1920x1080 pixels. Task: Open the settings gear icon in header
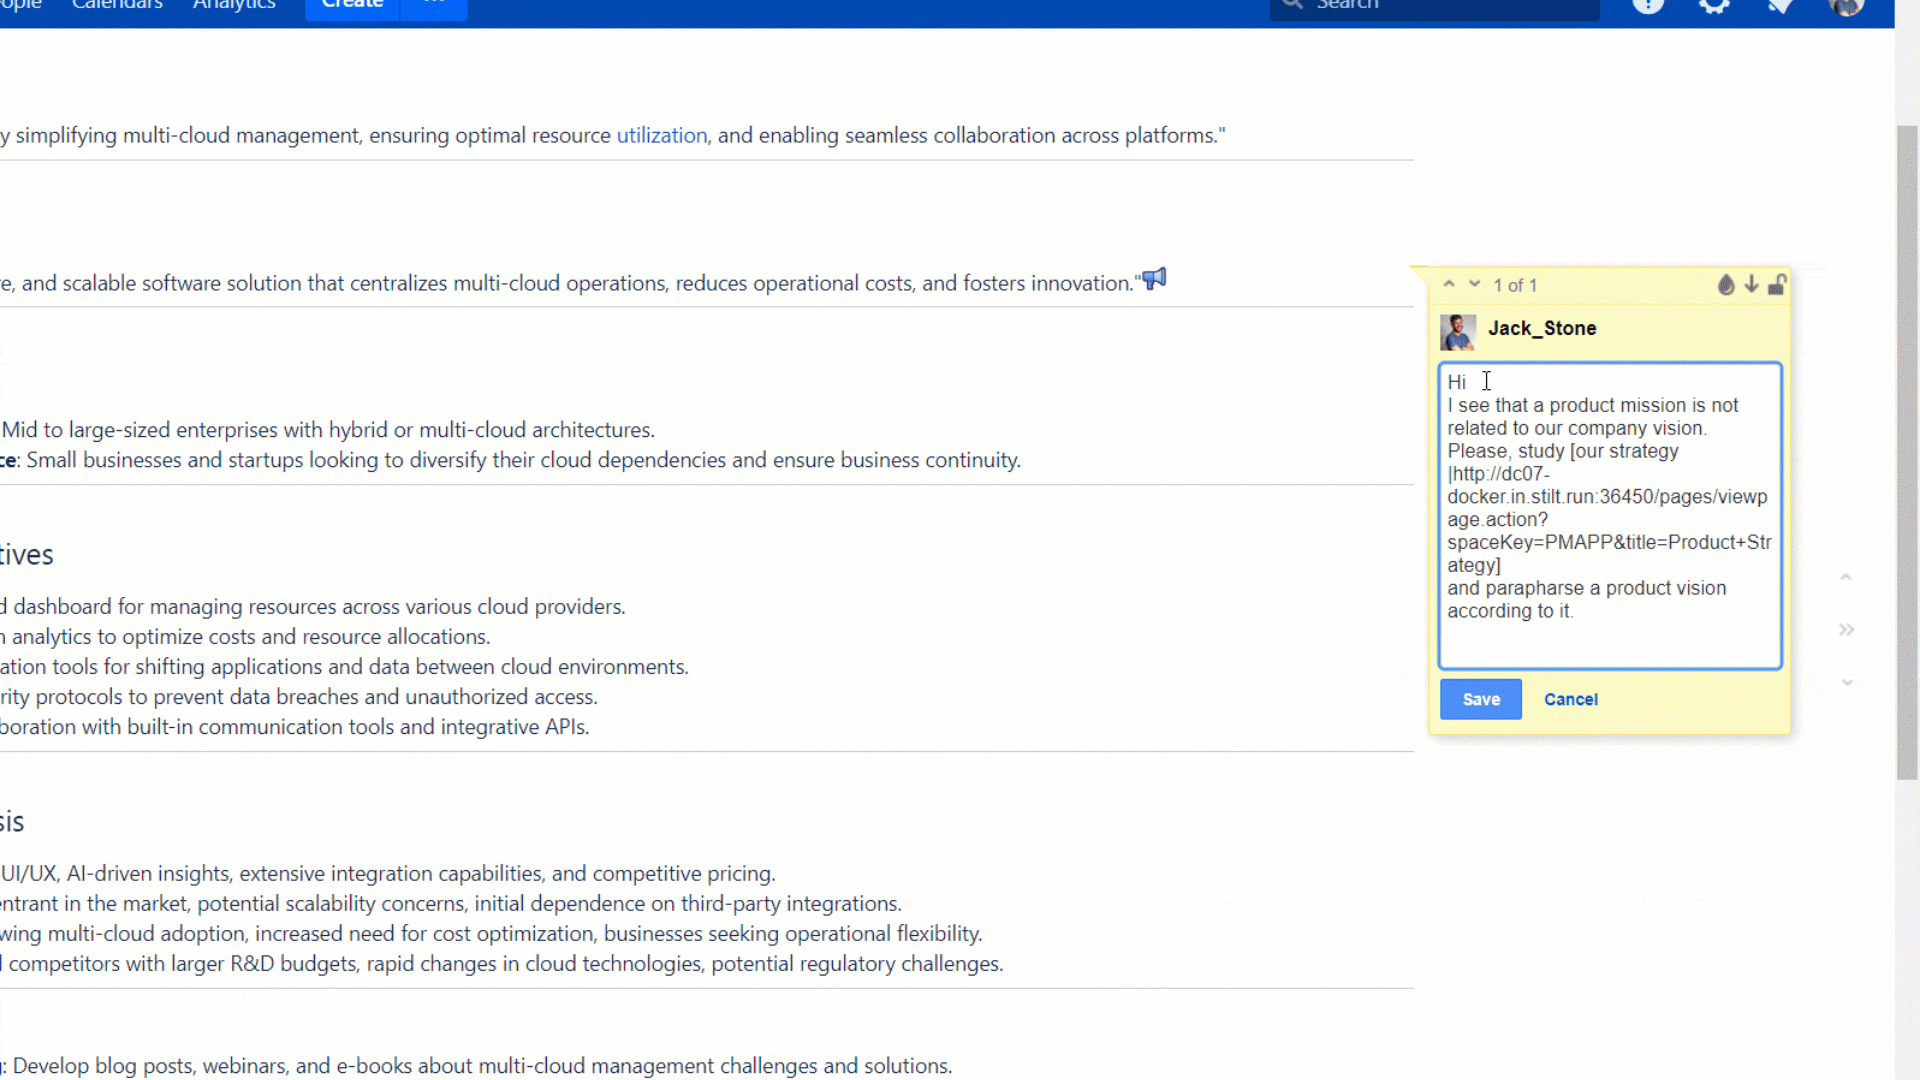1714,5
